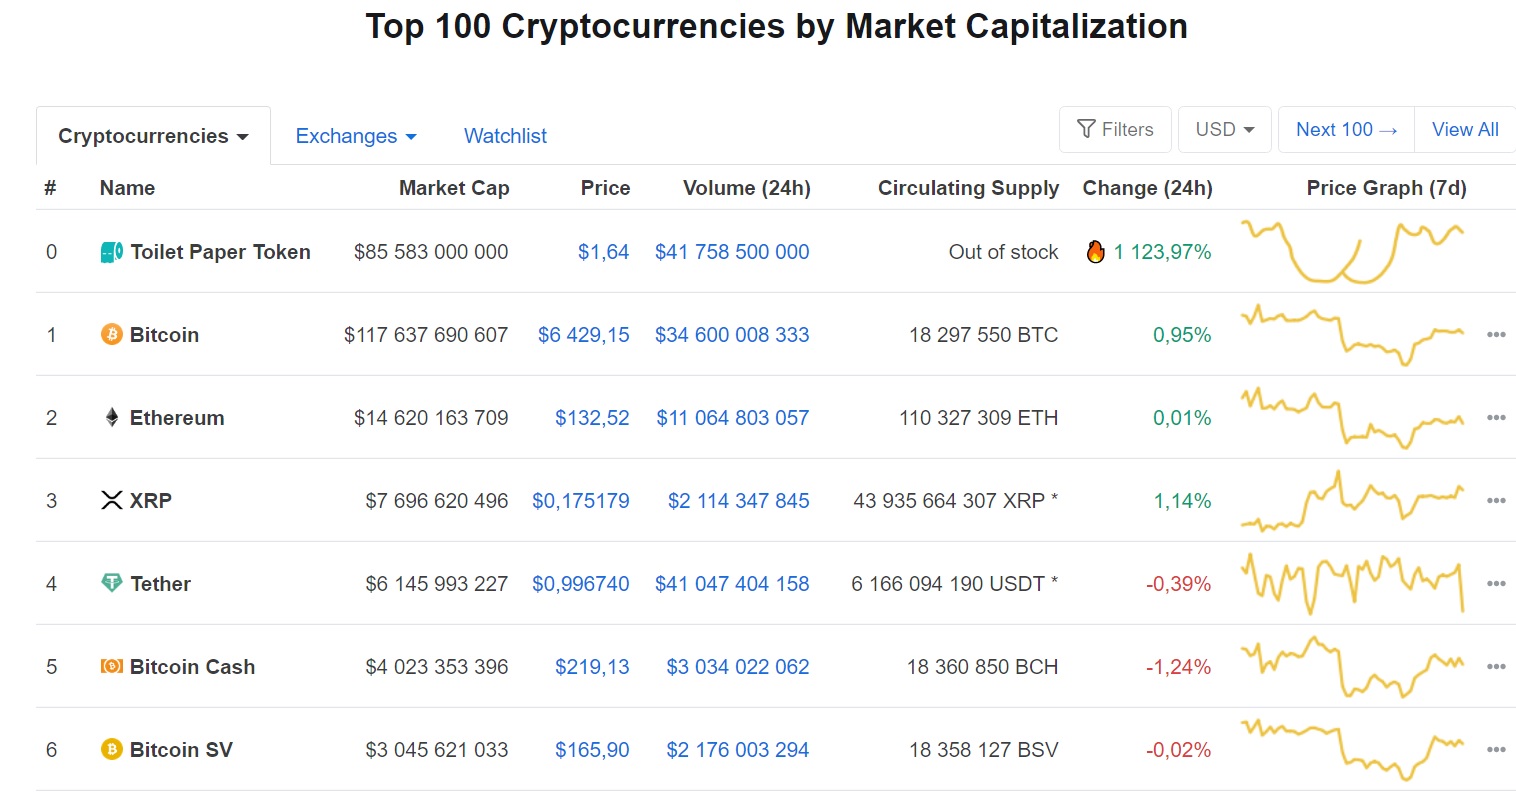Click the XRP logo icon
Image resolution: width=1516 pixels, height=795 pixels.
point(112,501)
